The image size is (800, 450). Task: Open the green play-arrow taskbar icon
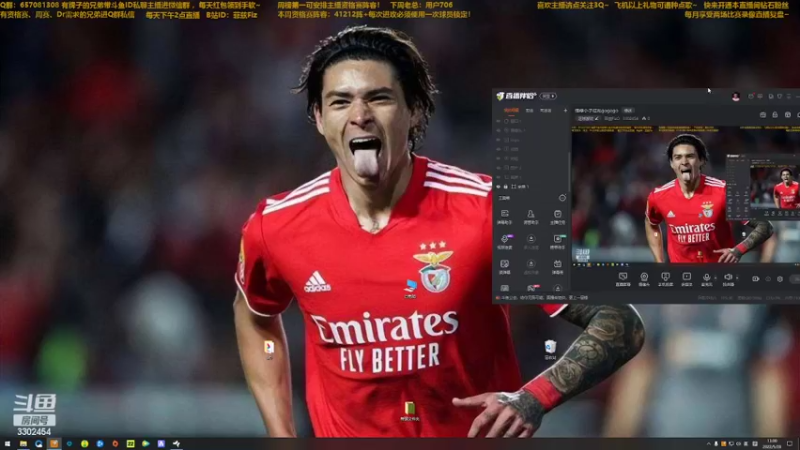146,444
